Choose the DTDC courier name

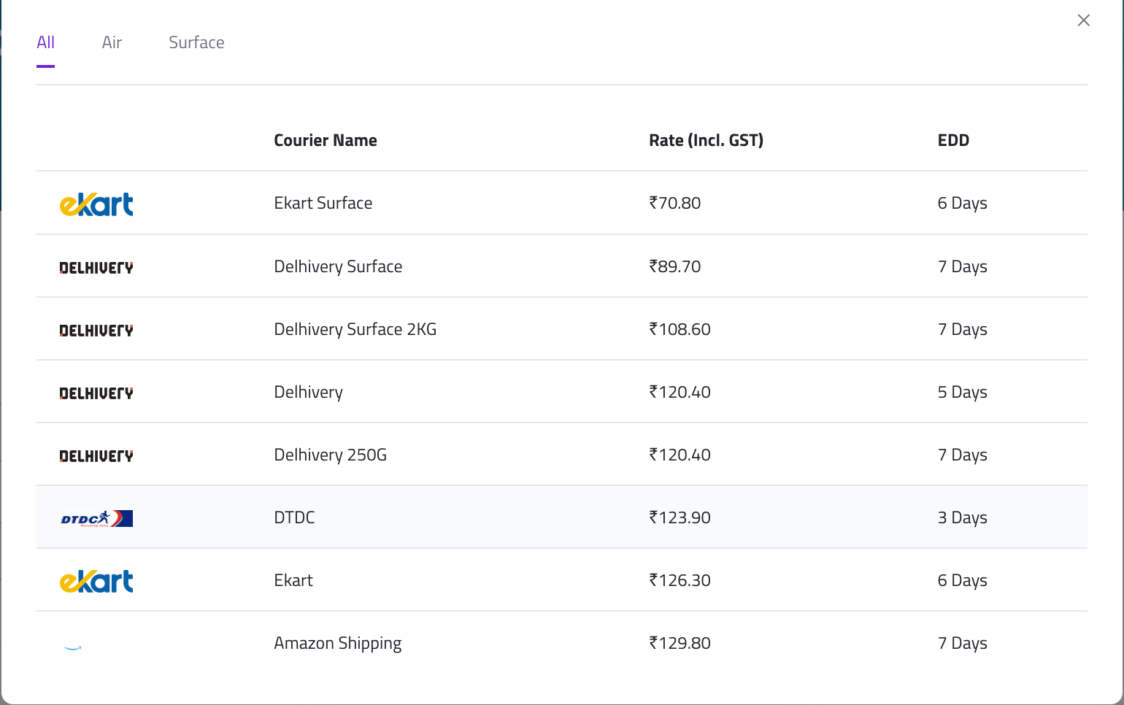294,517
